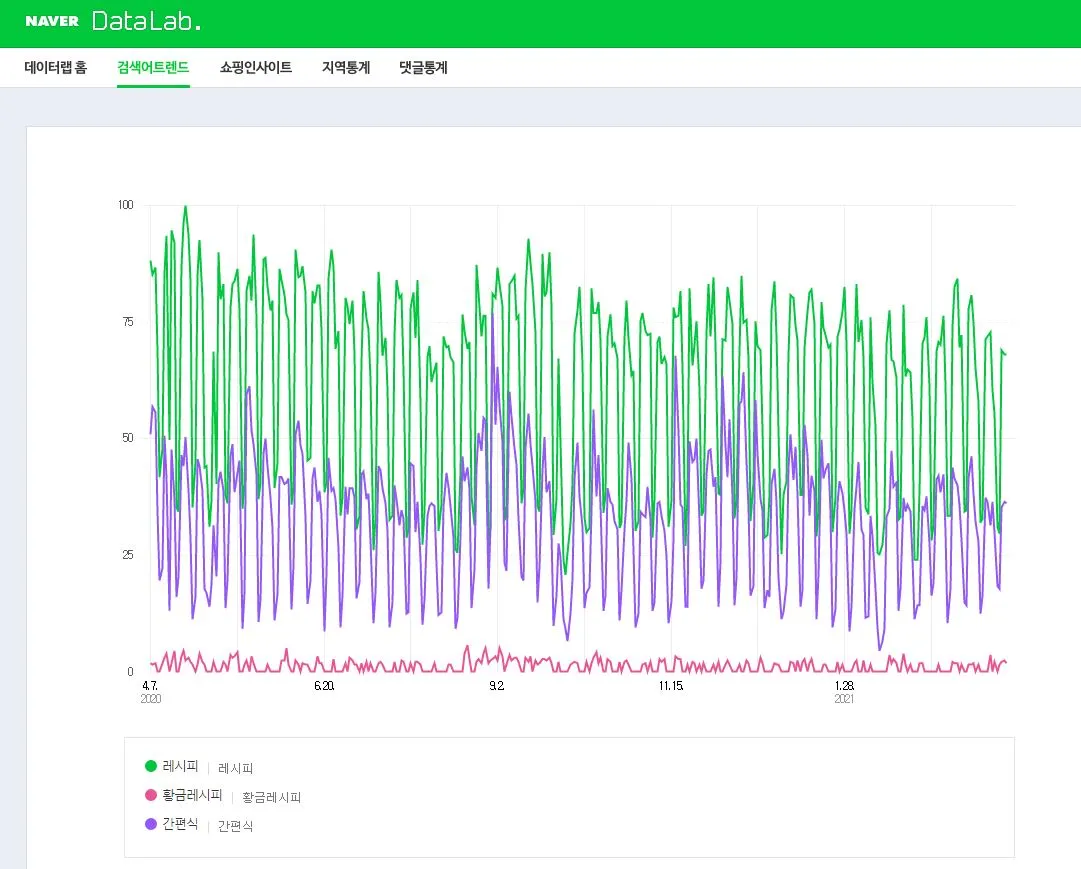Go to 데이터랩 홈 tab

[x=56, y=68]
